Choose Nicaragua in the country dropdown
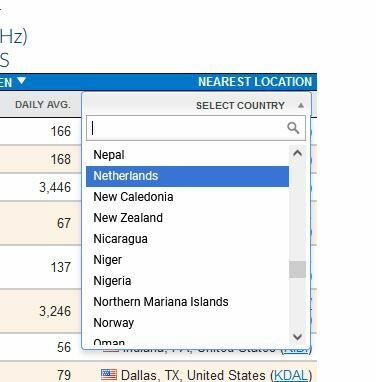 pos(187,239)
